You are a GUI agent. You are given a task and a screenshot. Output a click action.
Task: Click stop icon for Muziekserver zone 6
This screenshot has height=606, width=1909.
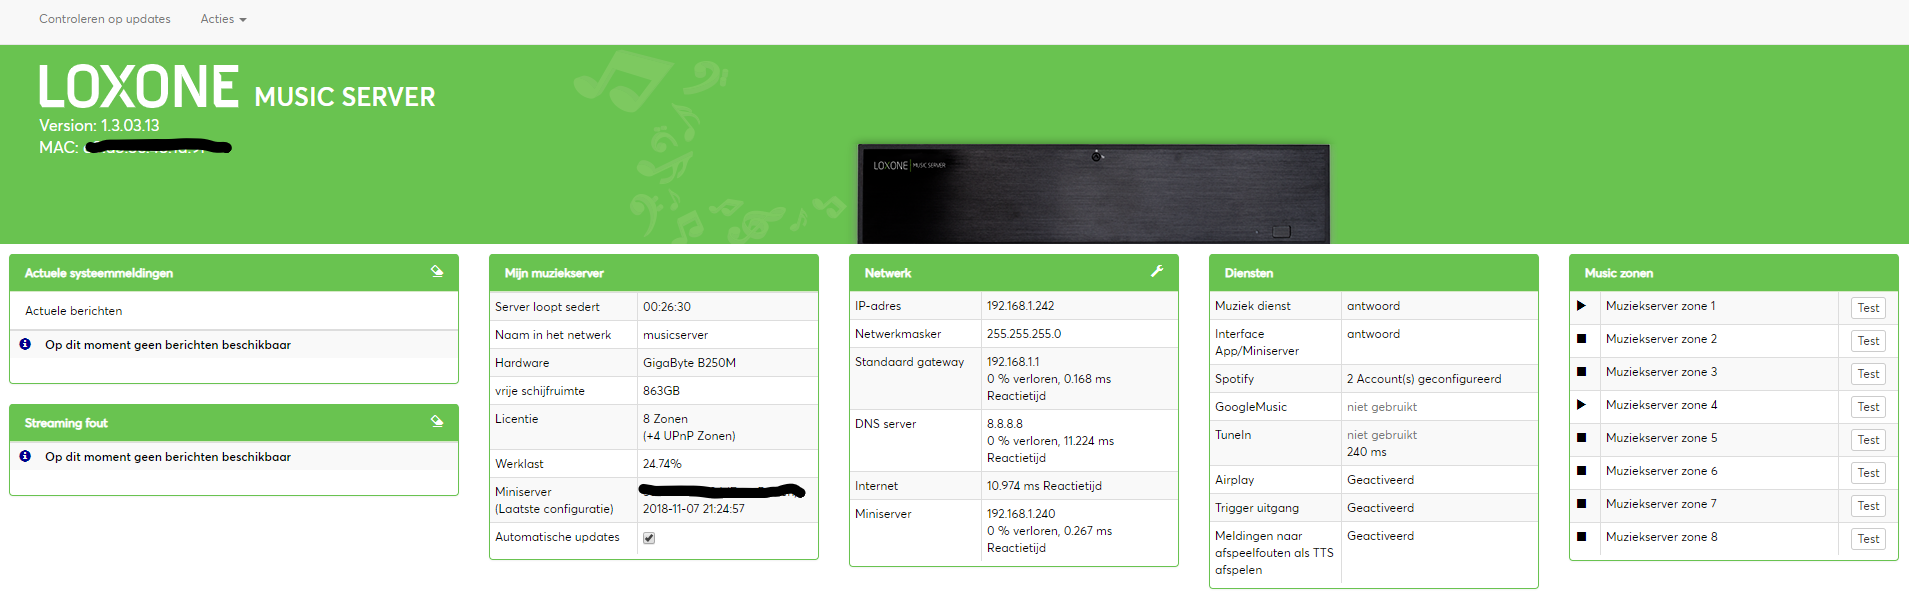(x=1581, y=471)
